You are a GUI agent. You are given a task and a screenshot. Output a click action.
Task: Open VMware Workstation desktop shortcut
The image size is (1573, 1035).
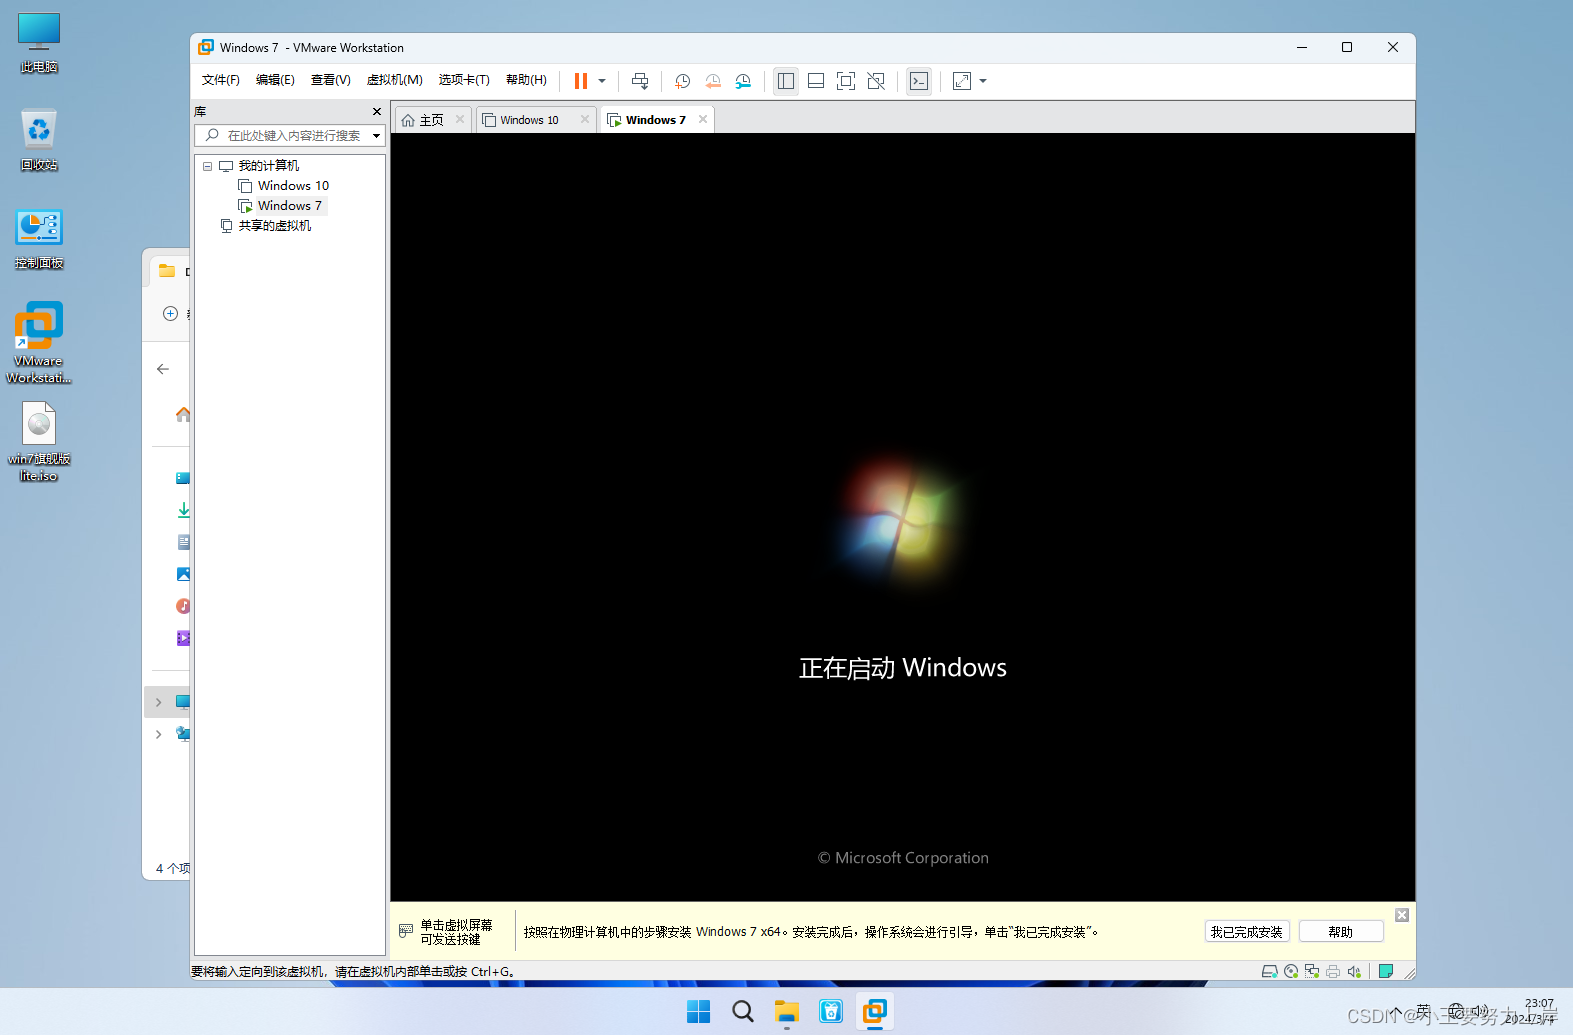[39, 343]
